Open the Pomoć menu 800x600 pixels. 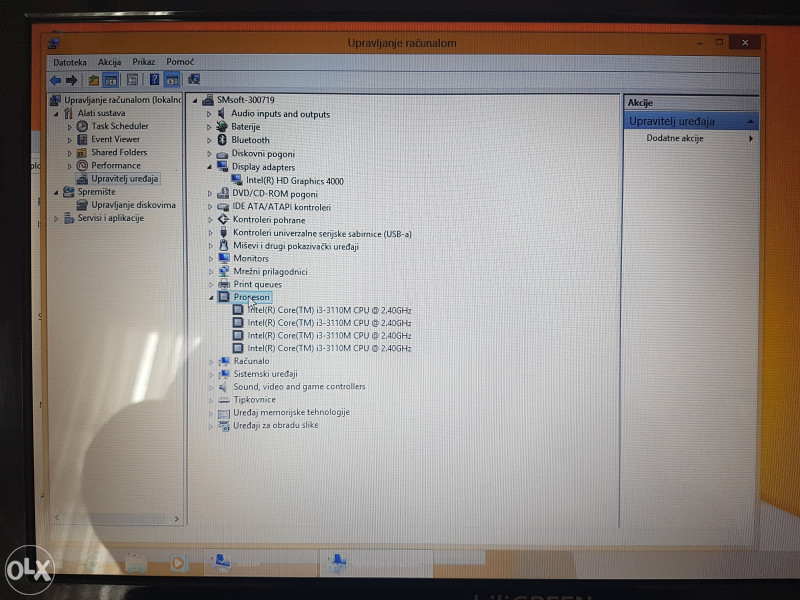[180, 62]
